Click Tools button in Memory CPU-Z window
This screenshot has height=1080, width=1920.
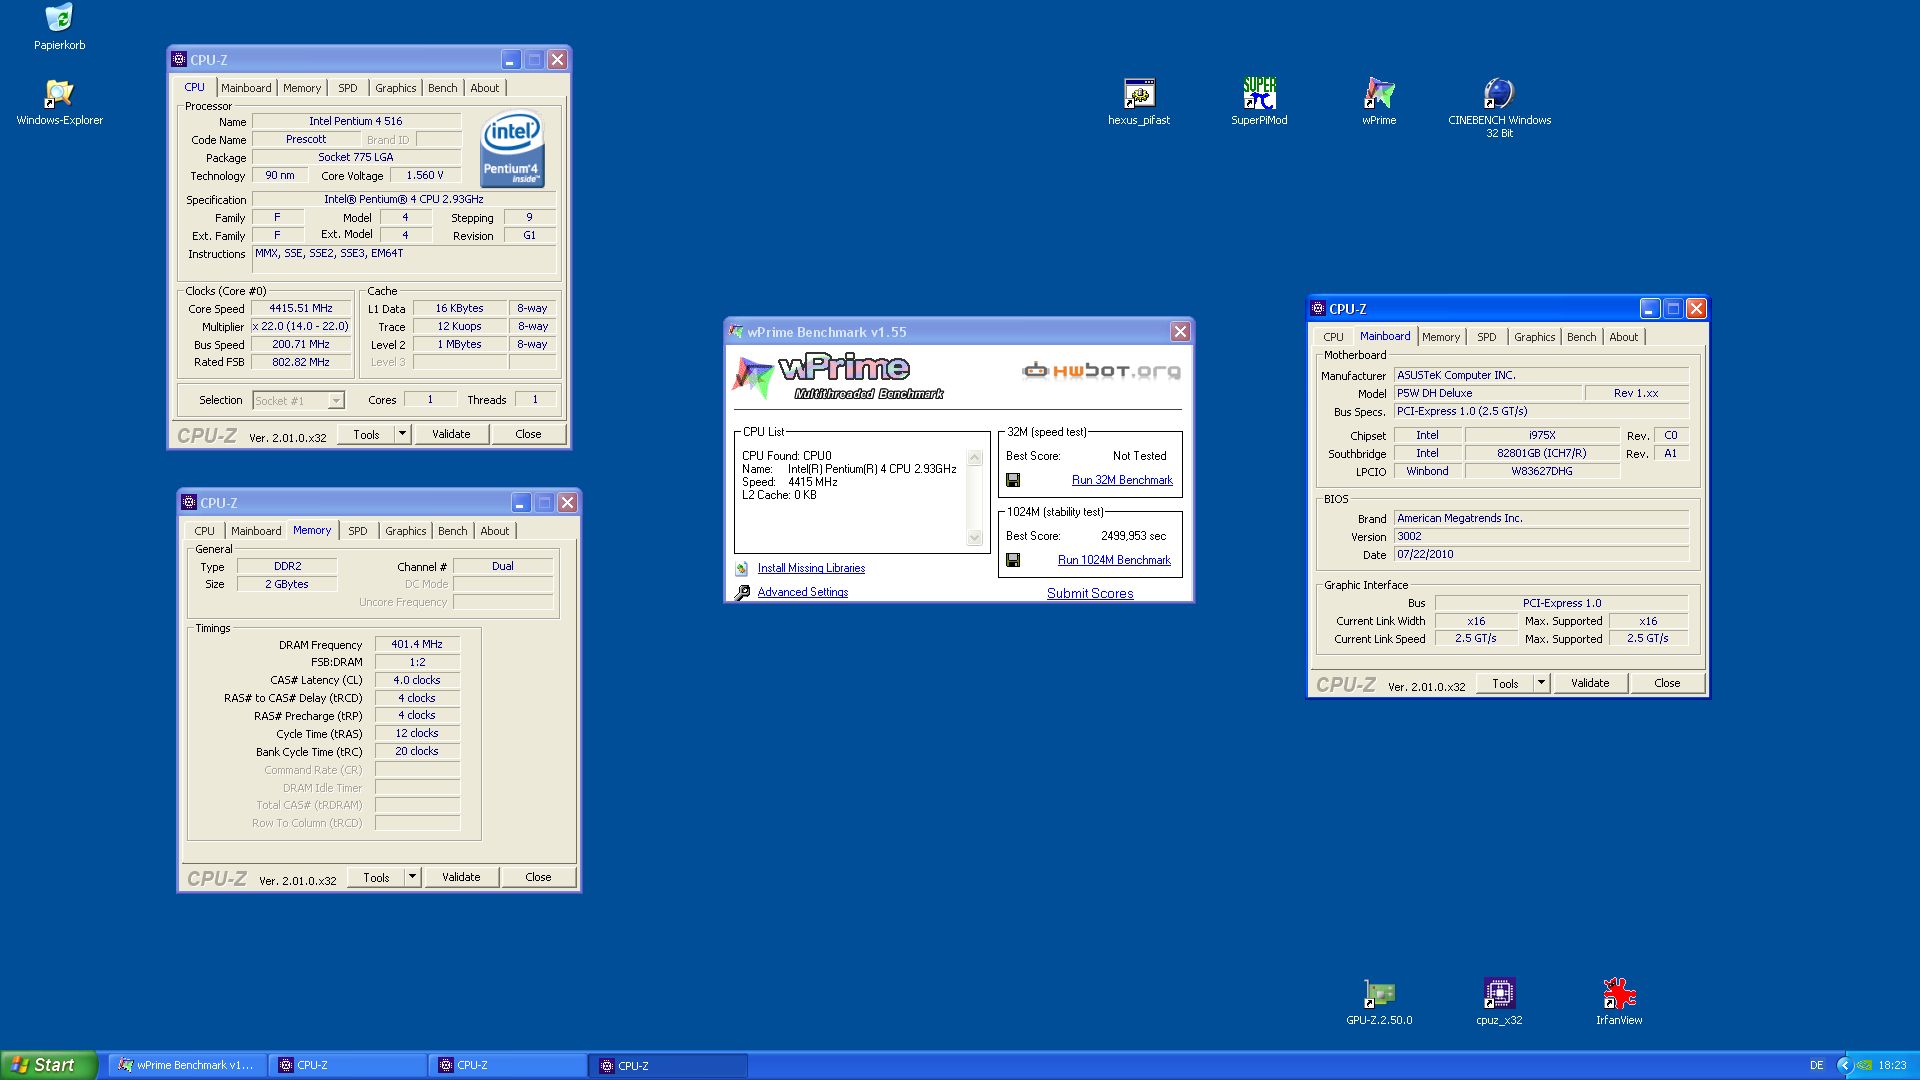click(x=376, y=877)
